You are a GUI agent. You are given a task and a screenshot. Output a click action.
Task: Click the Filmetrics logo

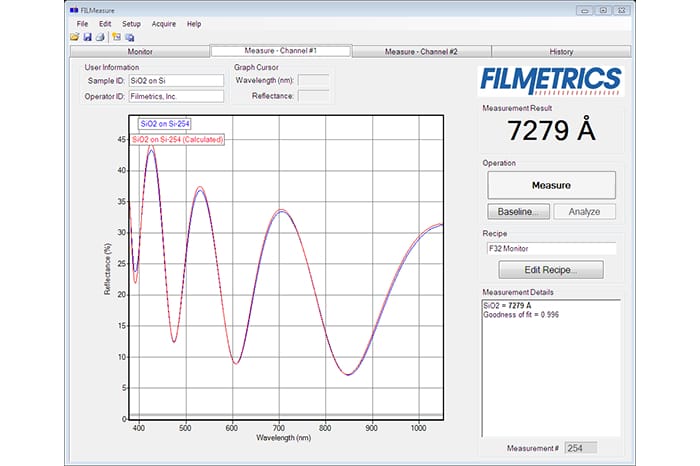tap(551, 80)
